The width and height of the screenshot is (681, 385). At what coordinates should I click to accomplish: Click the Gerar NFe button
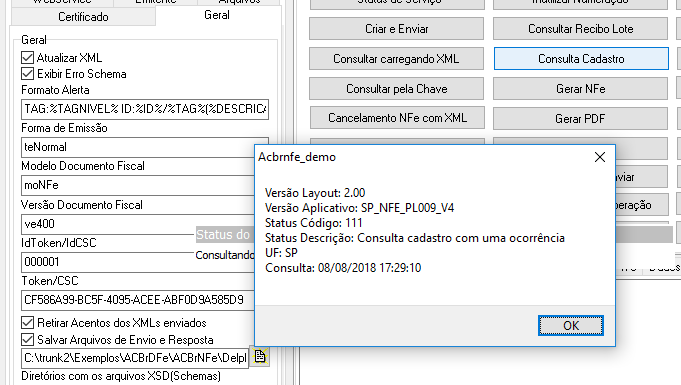581,89
